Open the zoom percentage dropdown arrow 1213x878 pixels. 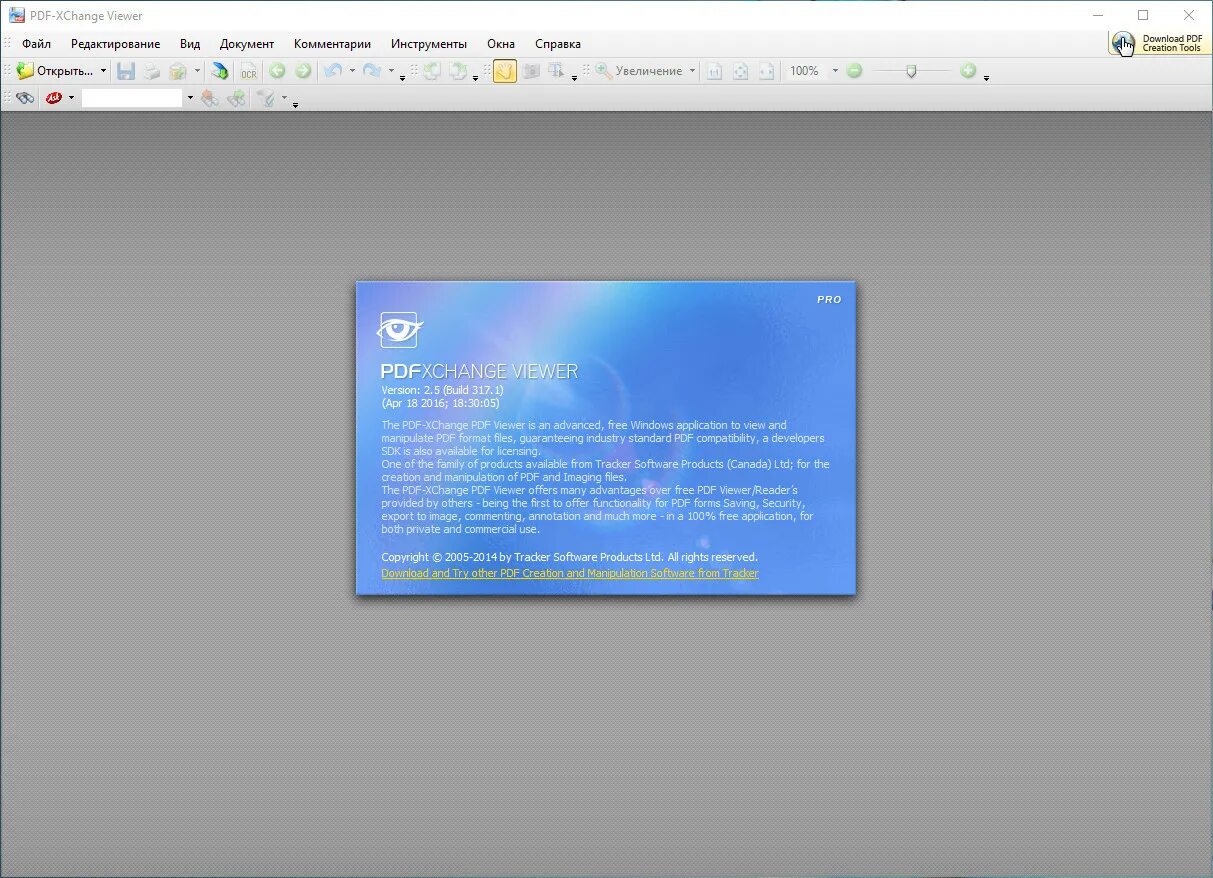(835, 71)
